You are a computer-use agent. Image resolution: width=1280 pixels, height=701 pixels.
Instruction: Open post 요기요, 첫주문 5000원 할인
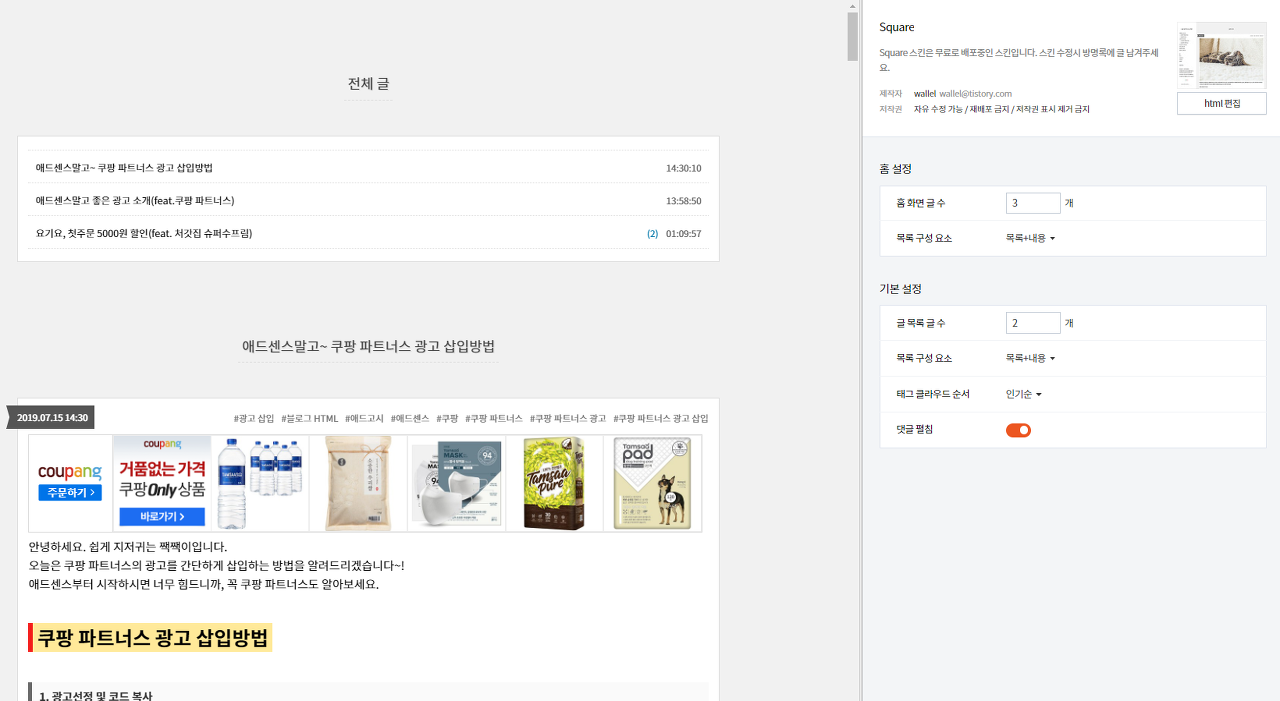pyautogui.click(x=144, y=234)
